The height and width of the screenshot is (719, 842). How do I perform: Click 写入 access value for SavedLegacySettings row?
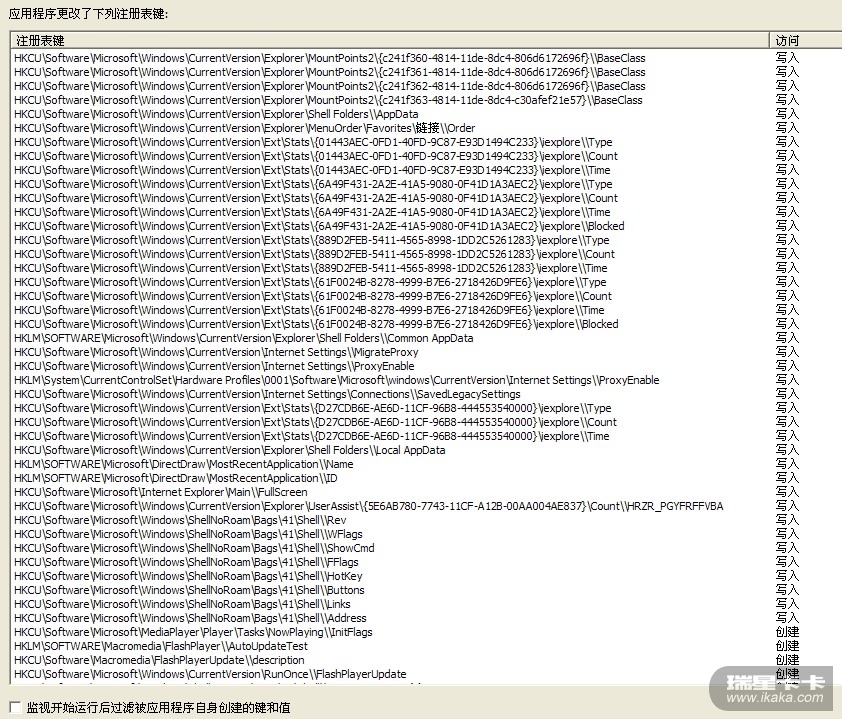tap(787, 394)
